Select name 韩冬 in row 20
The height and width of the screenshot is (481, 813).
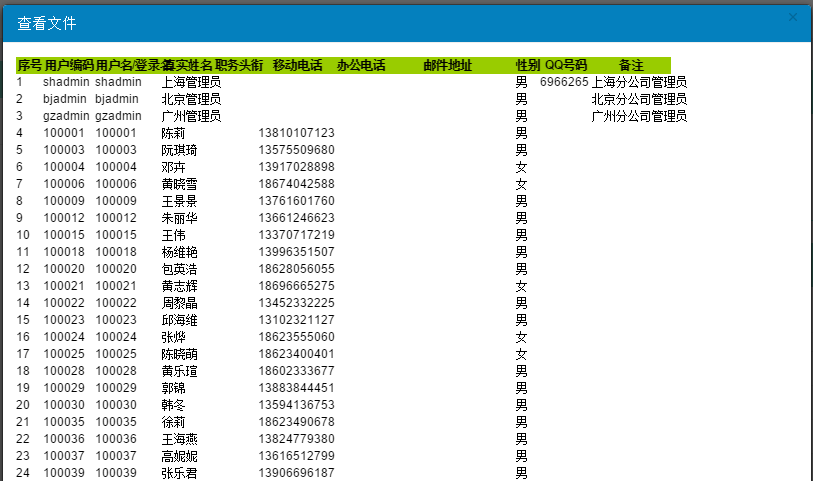(173, 405)
